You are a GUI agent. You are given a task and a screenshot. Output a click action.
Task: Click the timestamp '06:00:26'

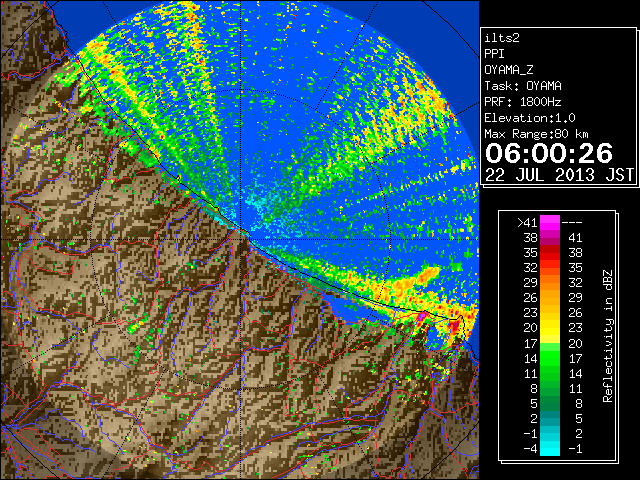tap(549, 153)
